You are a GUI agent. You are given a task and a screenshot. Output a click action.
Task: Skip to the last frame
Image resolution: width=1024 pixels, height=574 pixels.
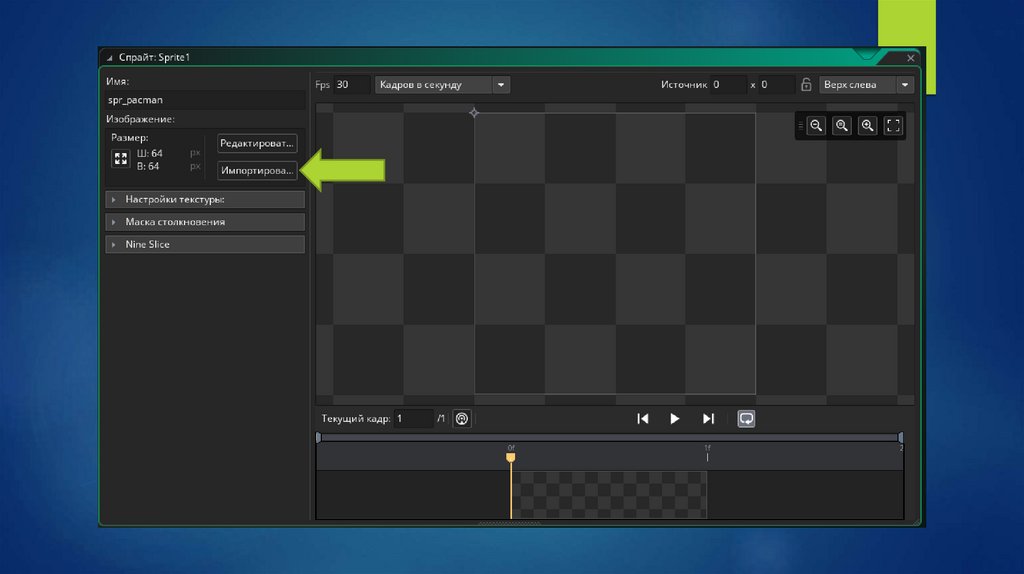tap(708, 419)
